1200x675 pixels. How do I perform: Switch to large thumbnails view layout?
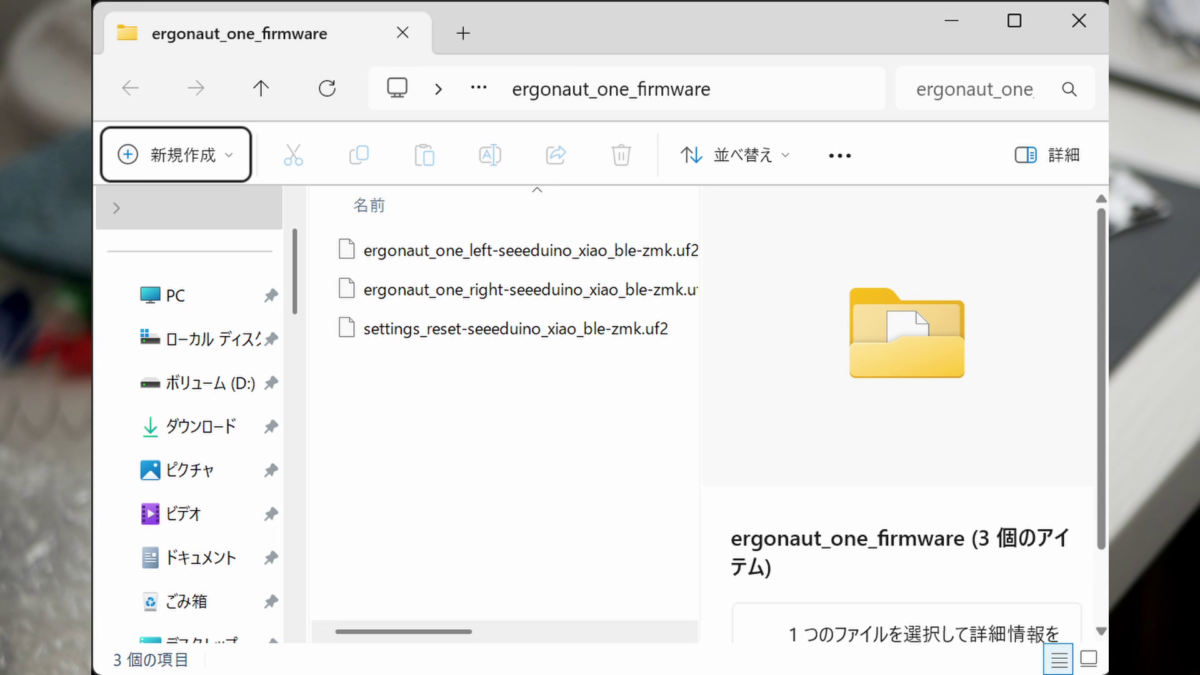(1089, 659)
